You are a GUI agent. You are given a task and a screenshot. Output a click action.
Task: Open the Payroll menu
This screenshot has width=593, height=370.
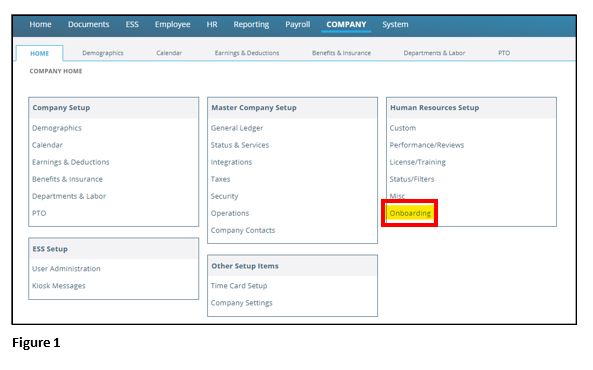click(298, 25)
